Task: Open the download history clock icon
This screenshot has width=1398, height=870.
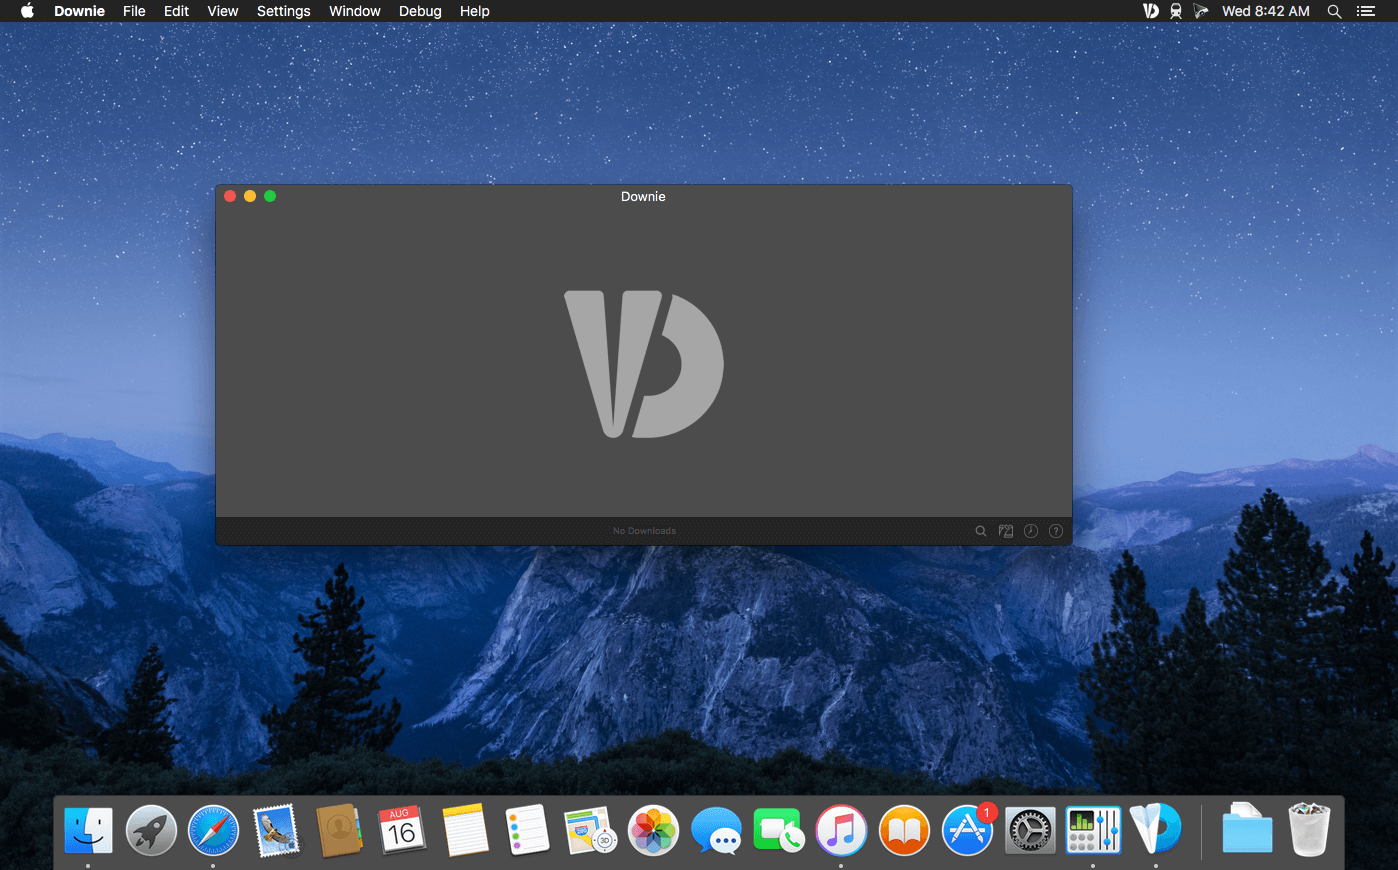Action: pyautogui.click(x=1031, y=531)
